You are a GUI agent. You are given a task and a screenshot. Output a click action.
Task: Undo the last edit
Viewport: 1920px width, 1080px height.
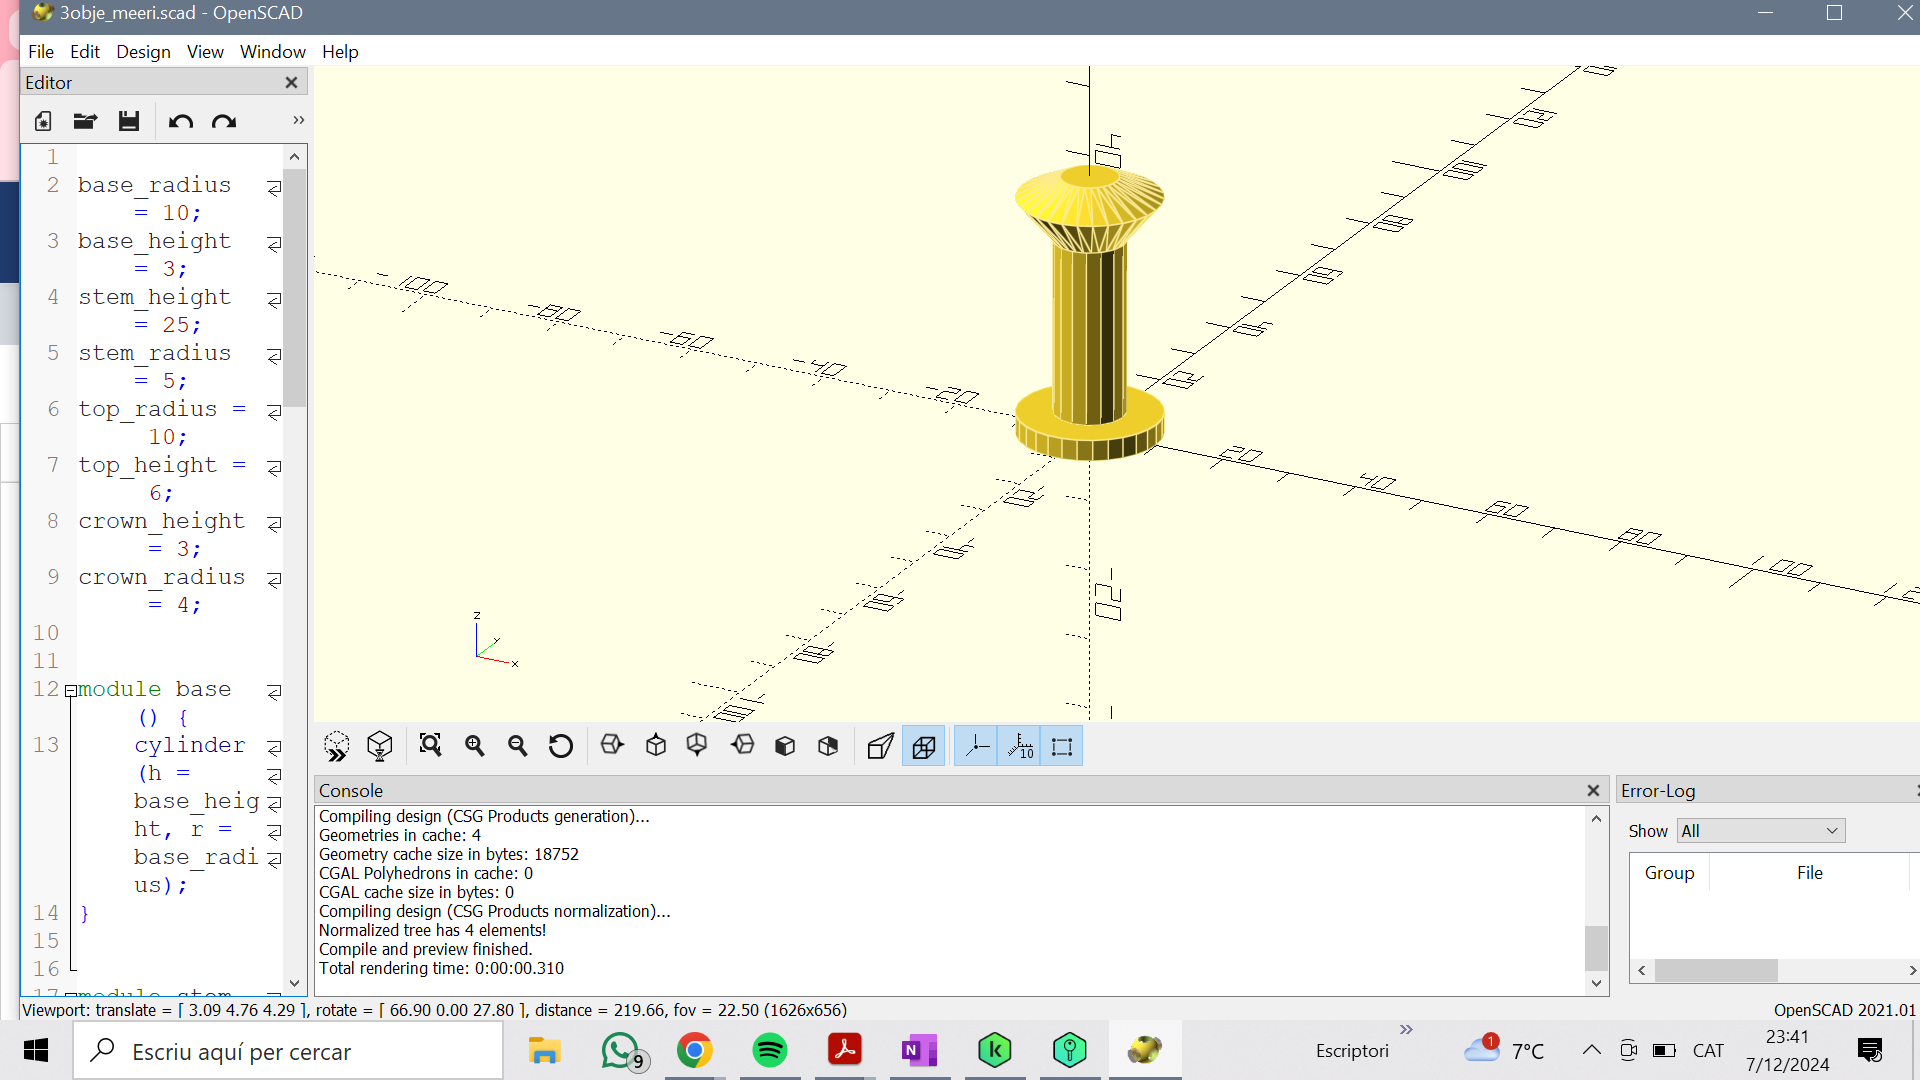point(181,121)
